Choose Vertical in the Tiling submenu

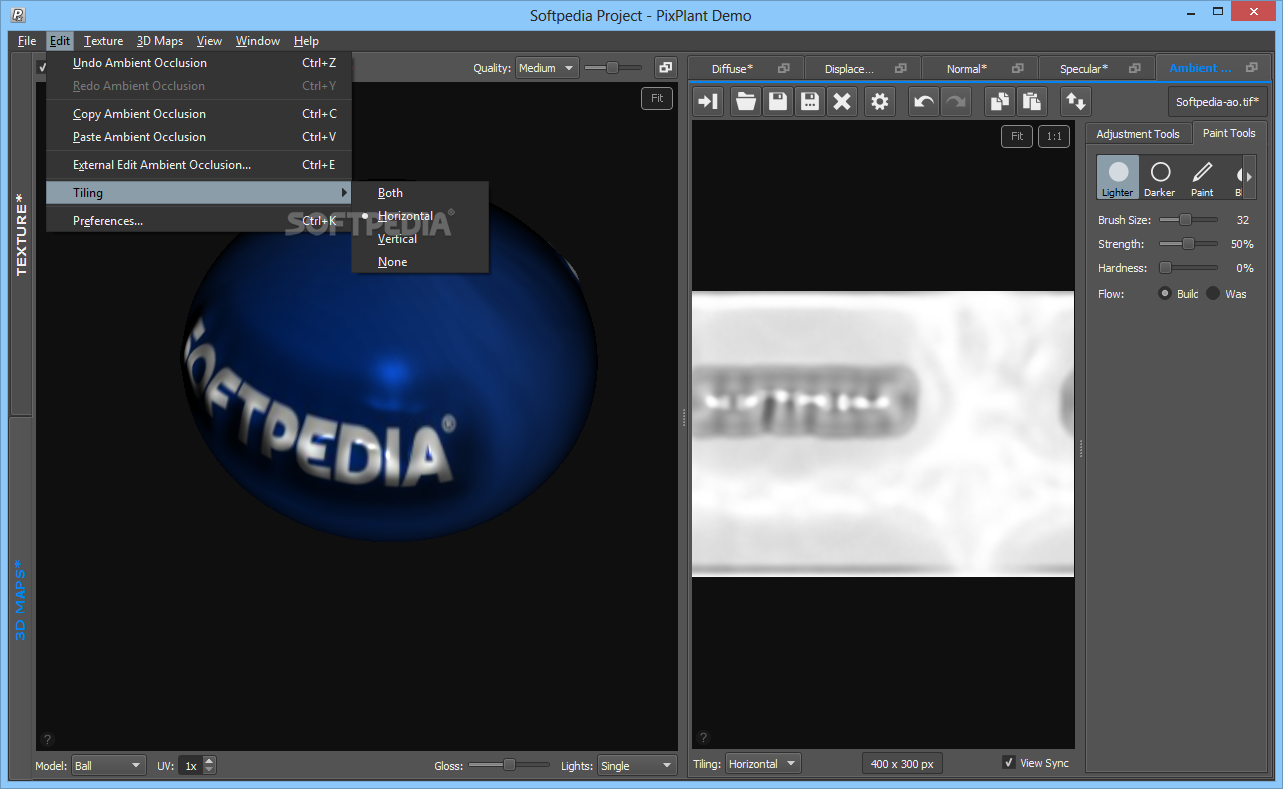[420, 239]
